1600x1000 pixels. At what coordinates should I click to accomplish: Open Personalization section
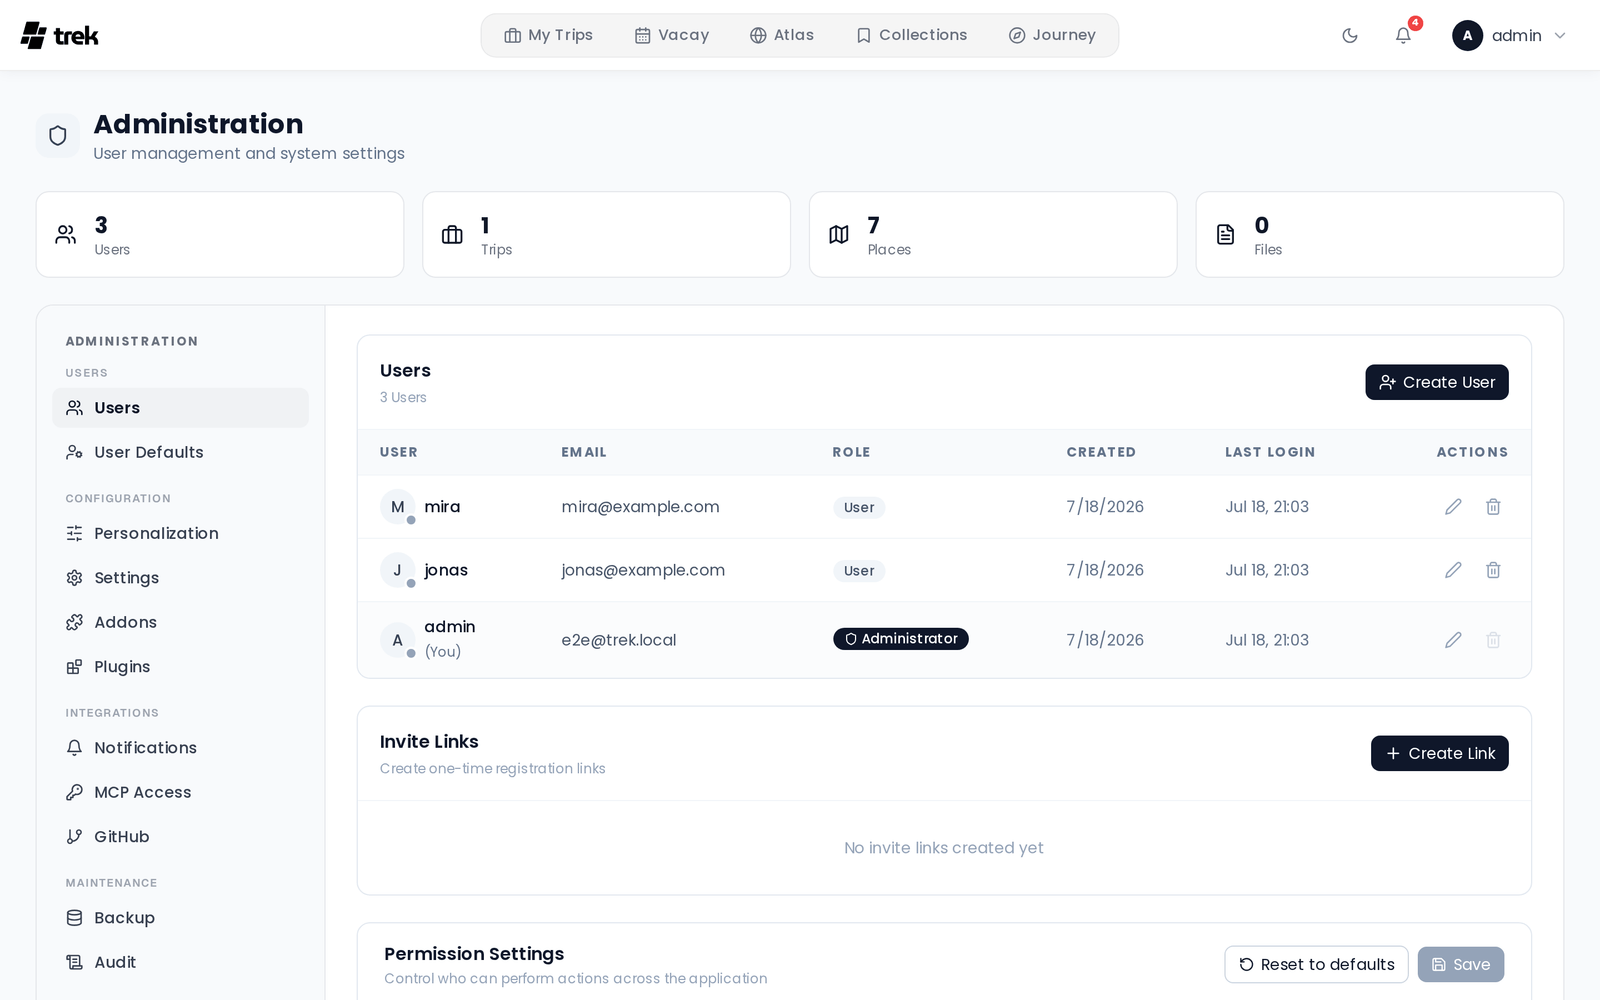(180, 533)
